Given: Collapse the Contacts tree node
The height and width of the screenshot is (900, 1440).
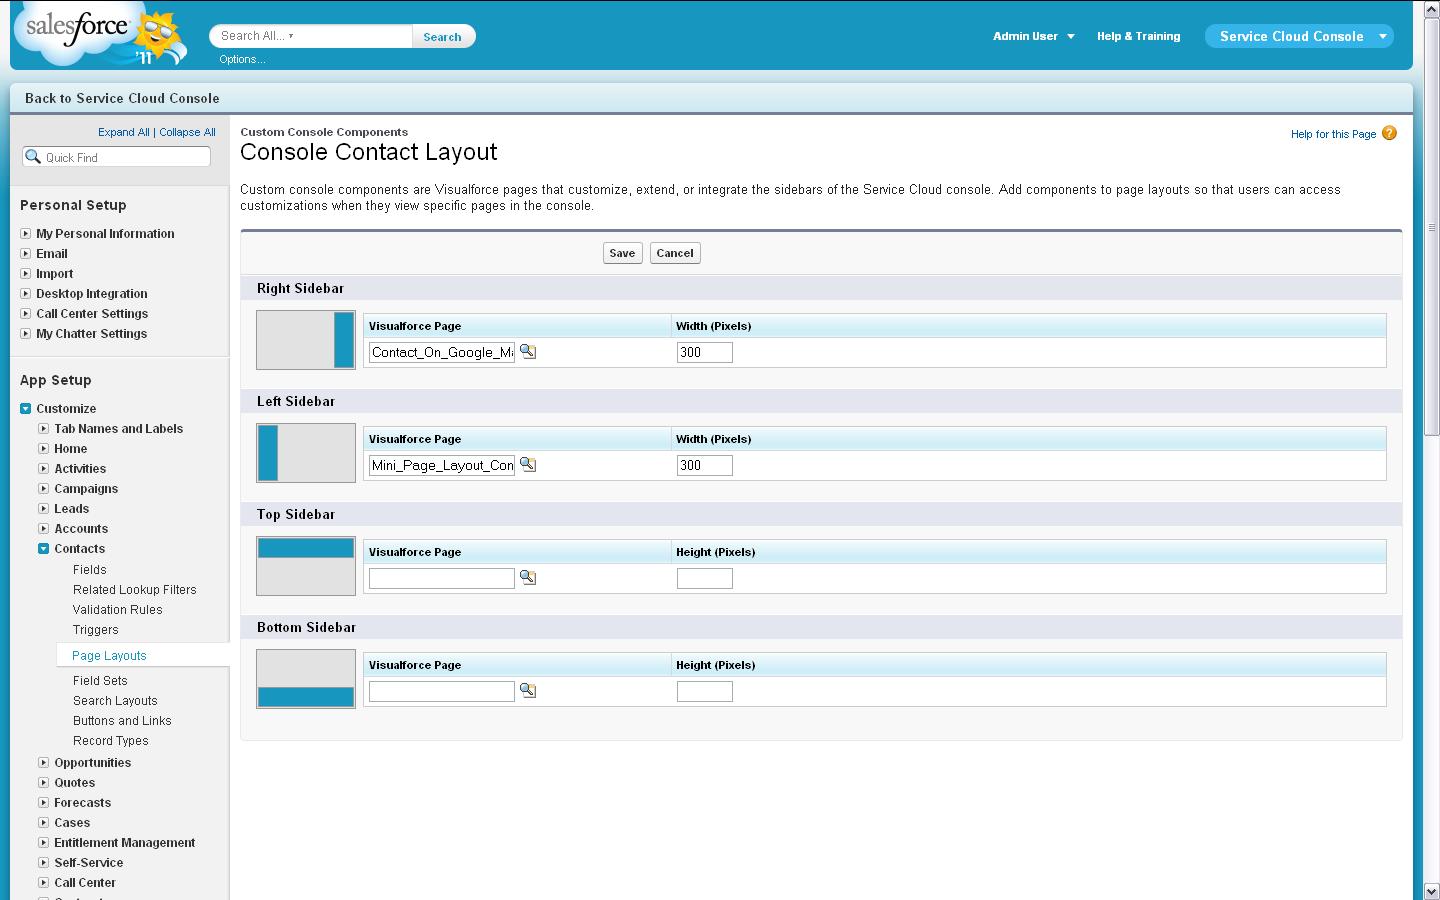Looking at the screenshot, I should [44, 549].
